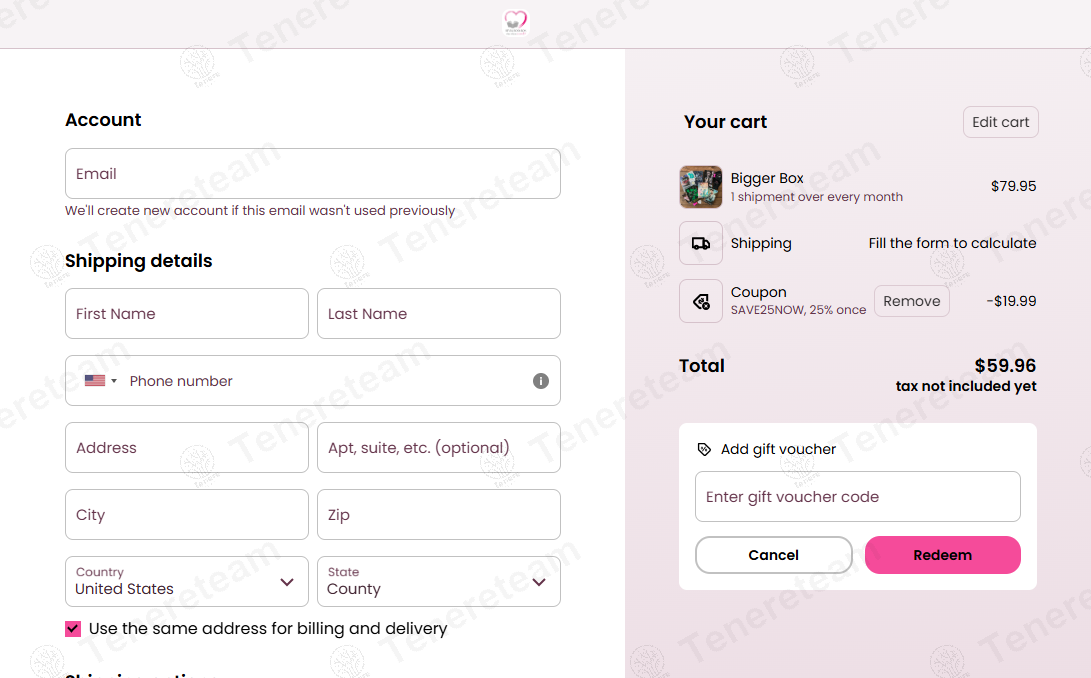The width and height of the screenshot is (1091, 678).
Task: Open the phone country code selector arrow
Action: click(113, 381)
